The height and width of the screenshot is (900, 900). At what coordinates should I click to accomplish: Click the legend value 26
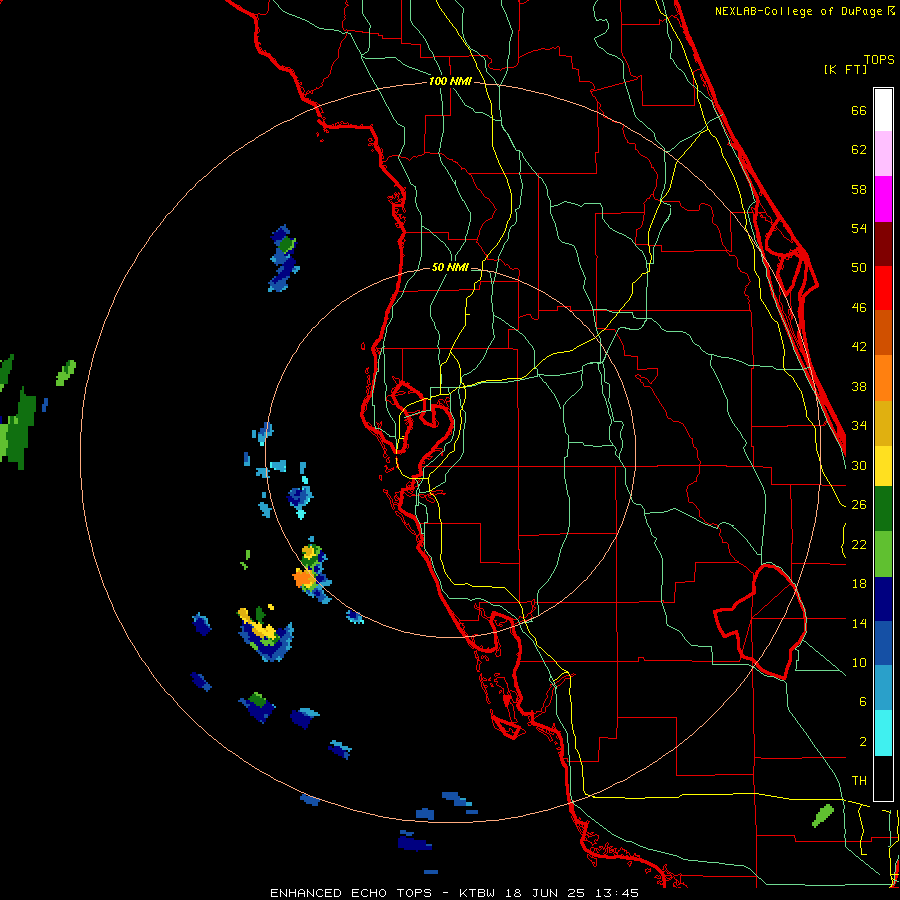pos(859,505)
